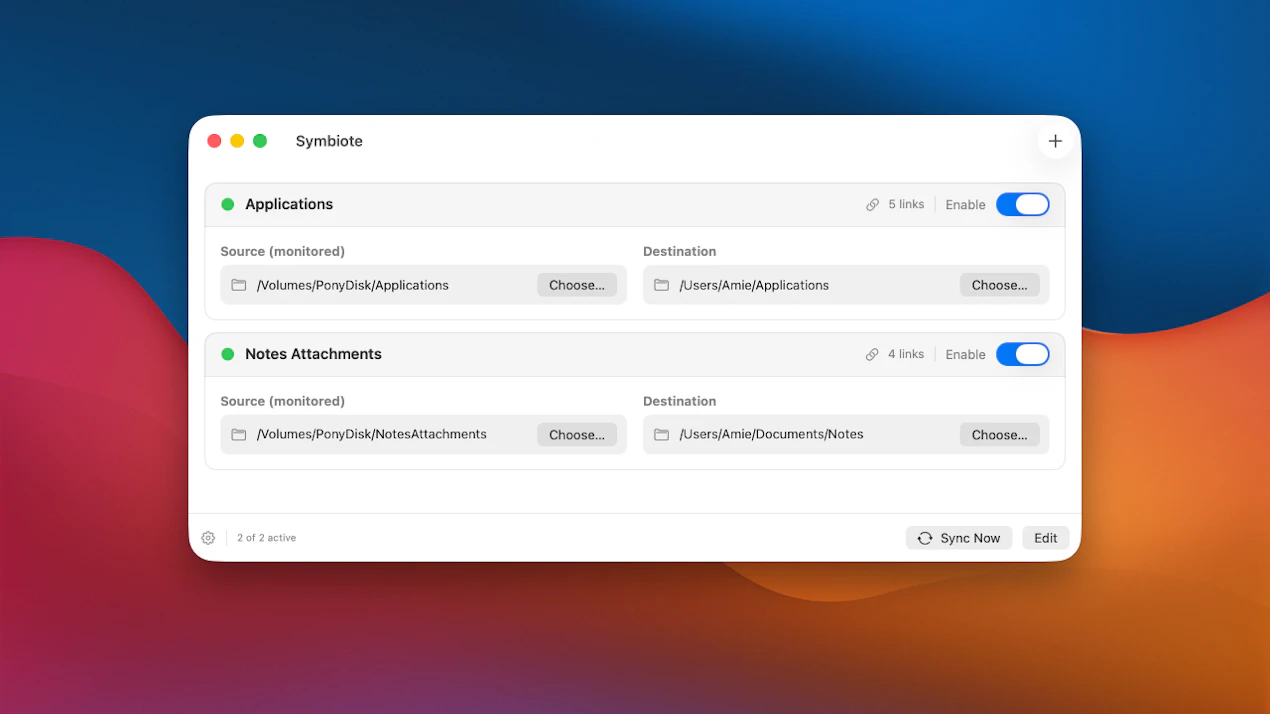The height and width of the screenshot is (714, 1270).
Task: Click Source (monitored) label under Applications
Action: pos(283,251)
